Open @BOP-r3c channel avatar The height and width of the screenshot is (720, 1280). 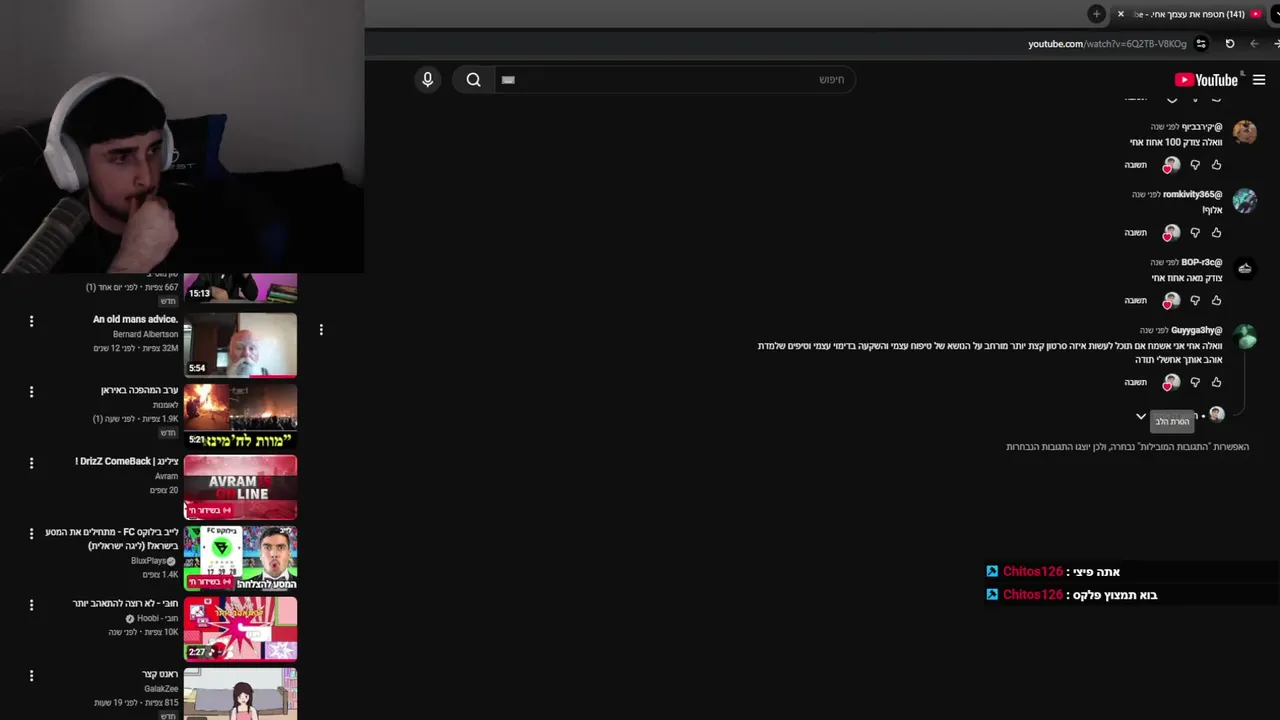point(1245,268)
